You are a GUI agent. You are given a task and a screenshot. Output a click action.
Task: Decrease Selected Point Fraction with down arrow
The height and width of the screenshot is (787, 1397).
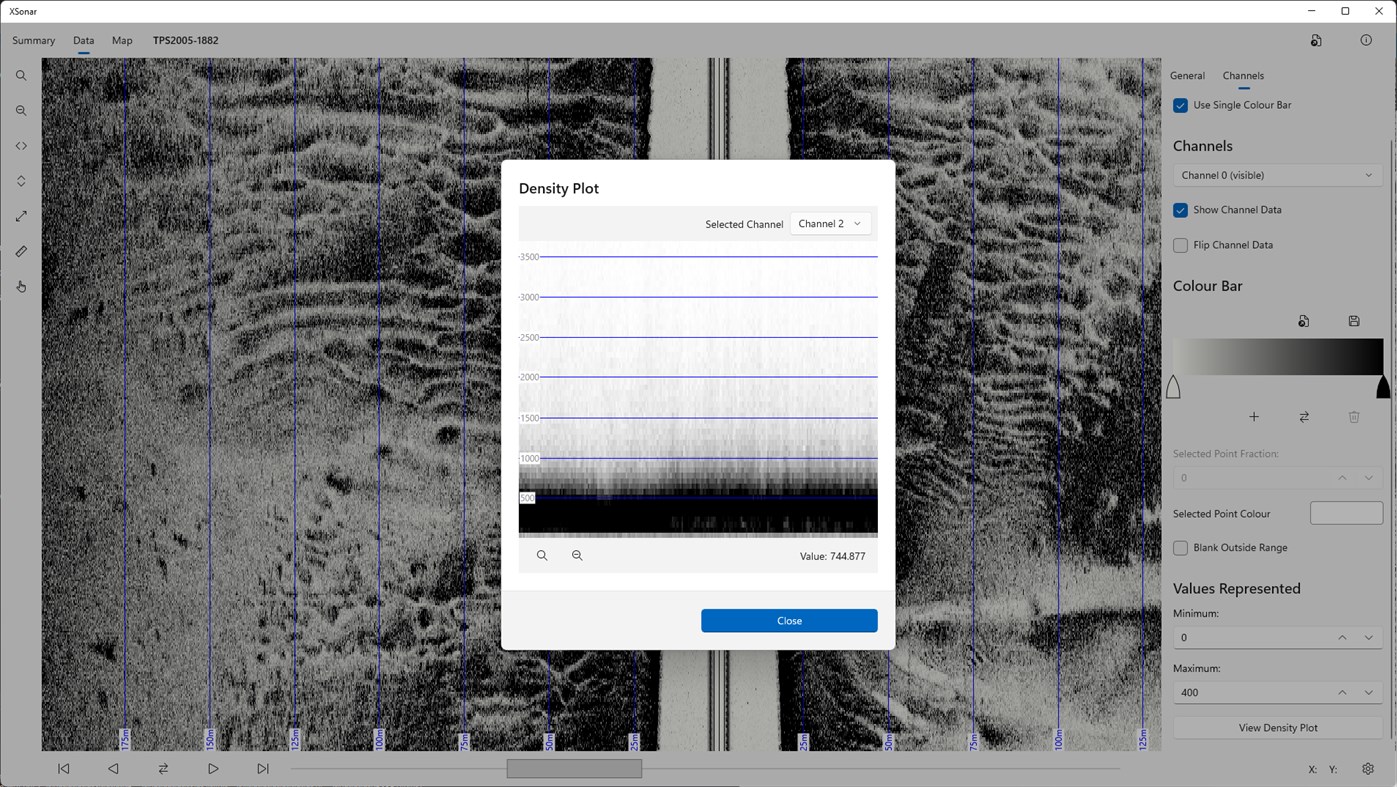click(x=1369, y=478)
